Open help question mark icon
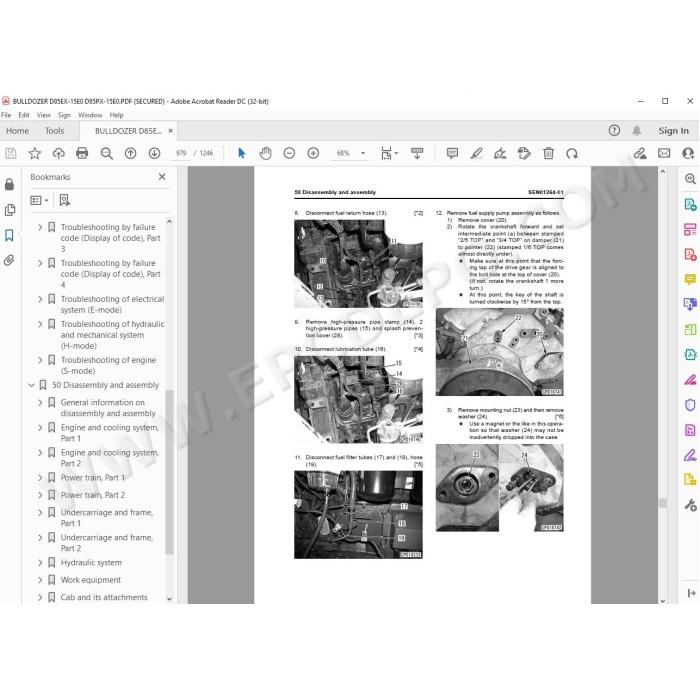 (x=614, y=130)
